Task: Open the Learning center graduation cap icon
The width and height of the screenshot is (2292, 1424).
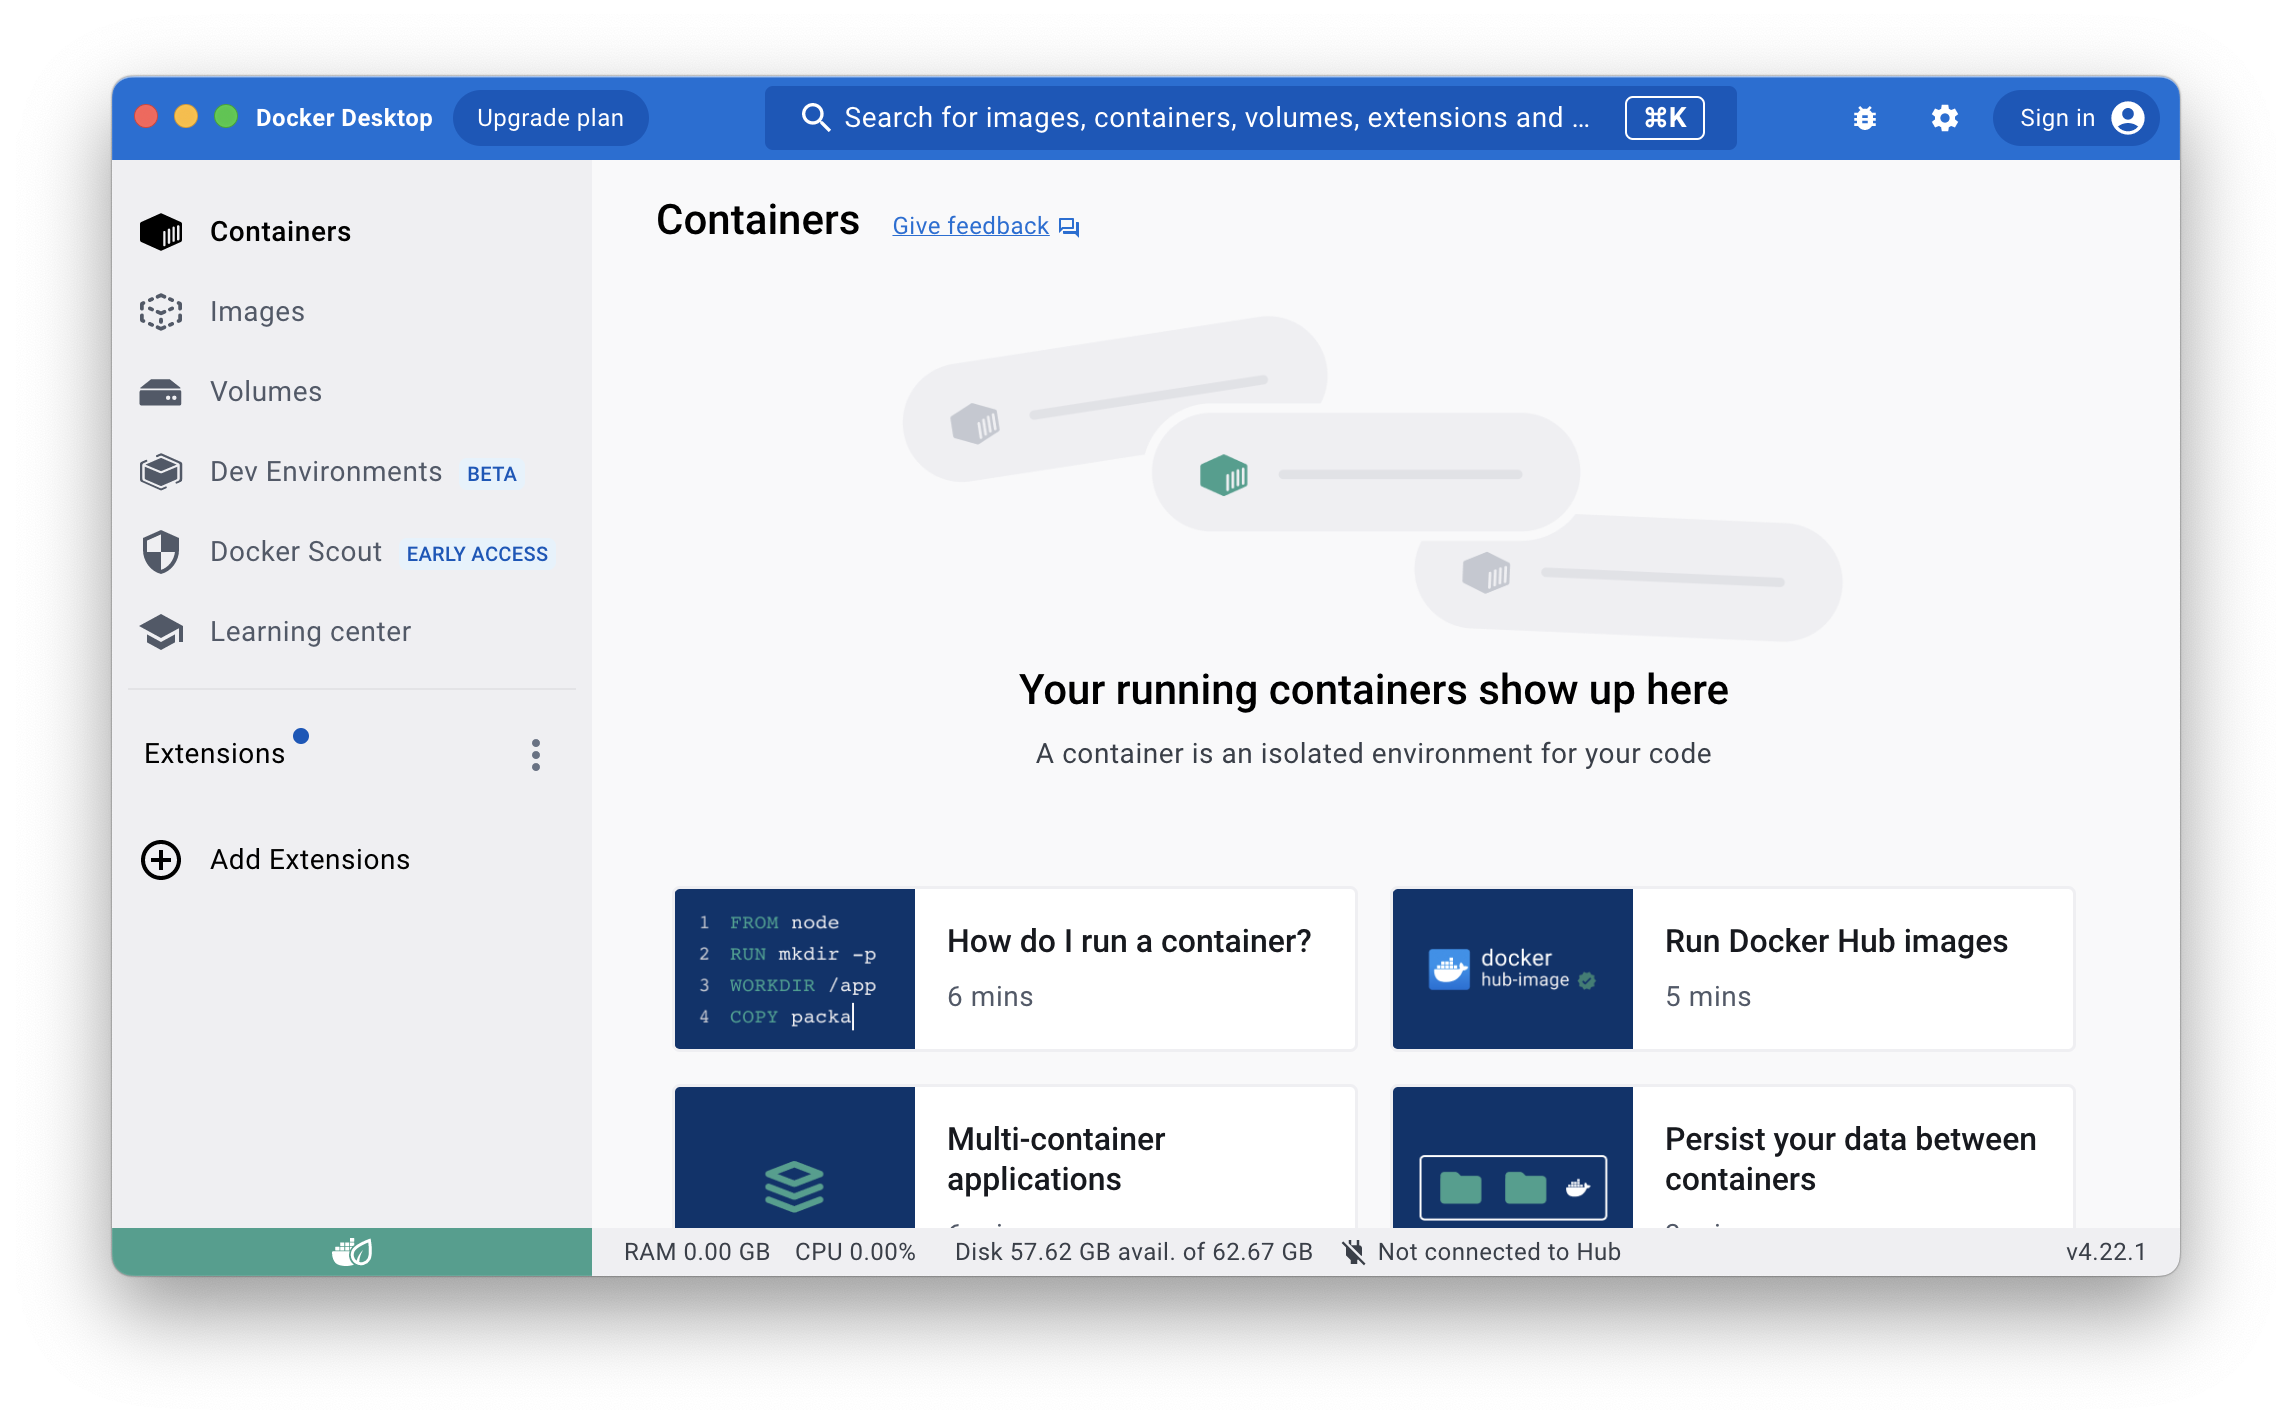Action: click(x=160, y=632)
